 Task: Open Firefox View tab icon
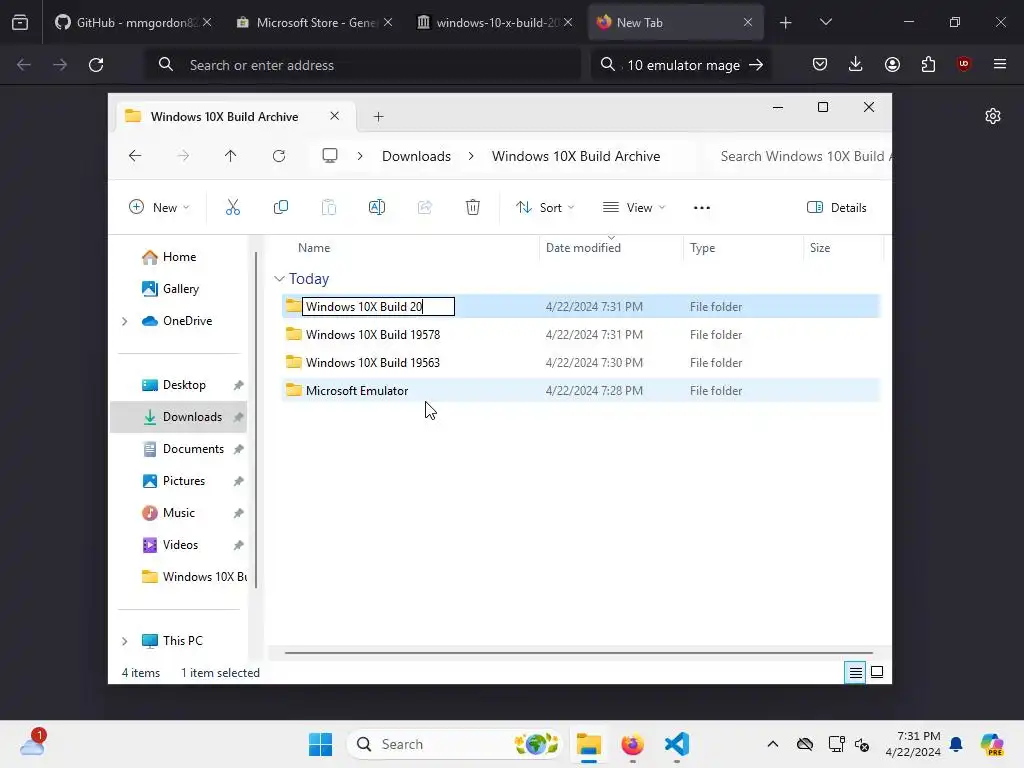[x=20, y=22]
